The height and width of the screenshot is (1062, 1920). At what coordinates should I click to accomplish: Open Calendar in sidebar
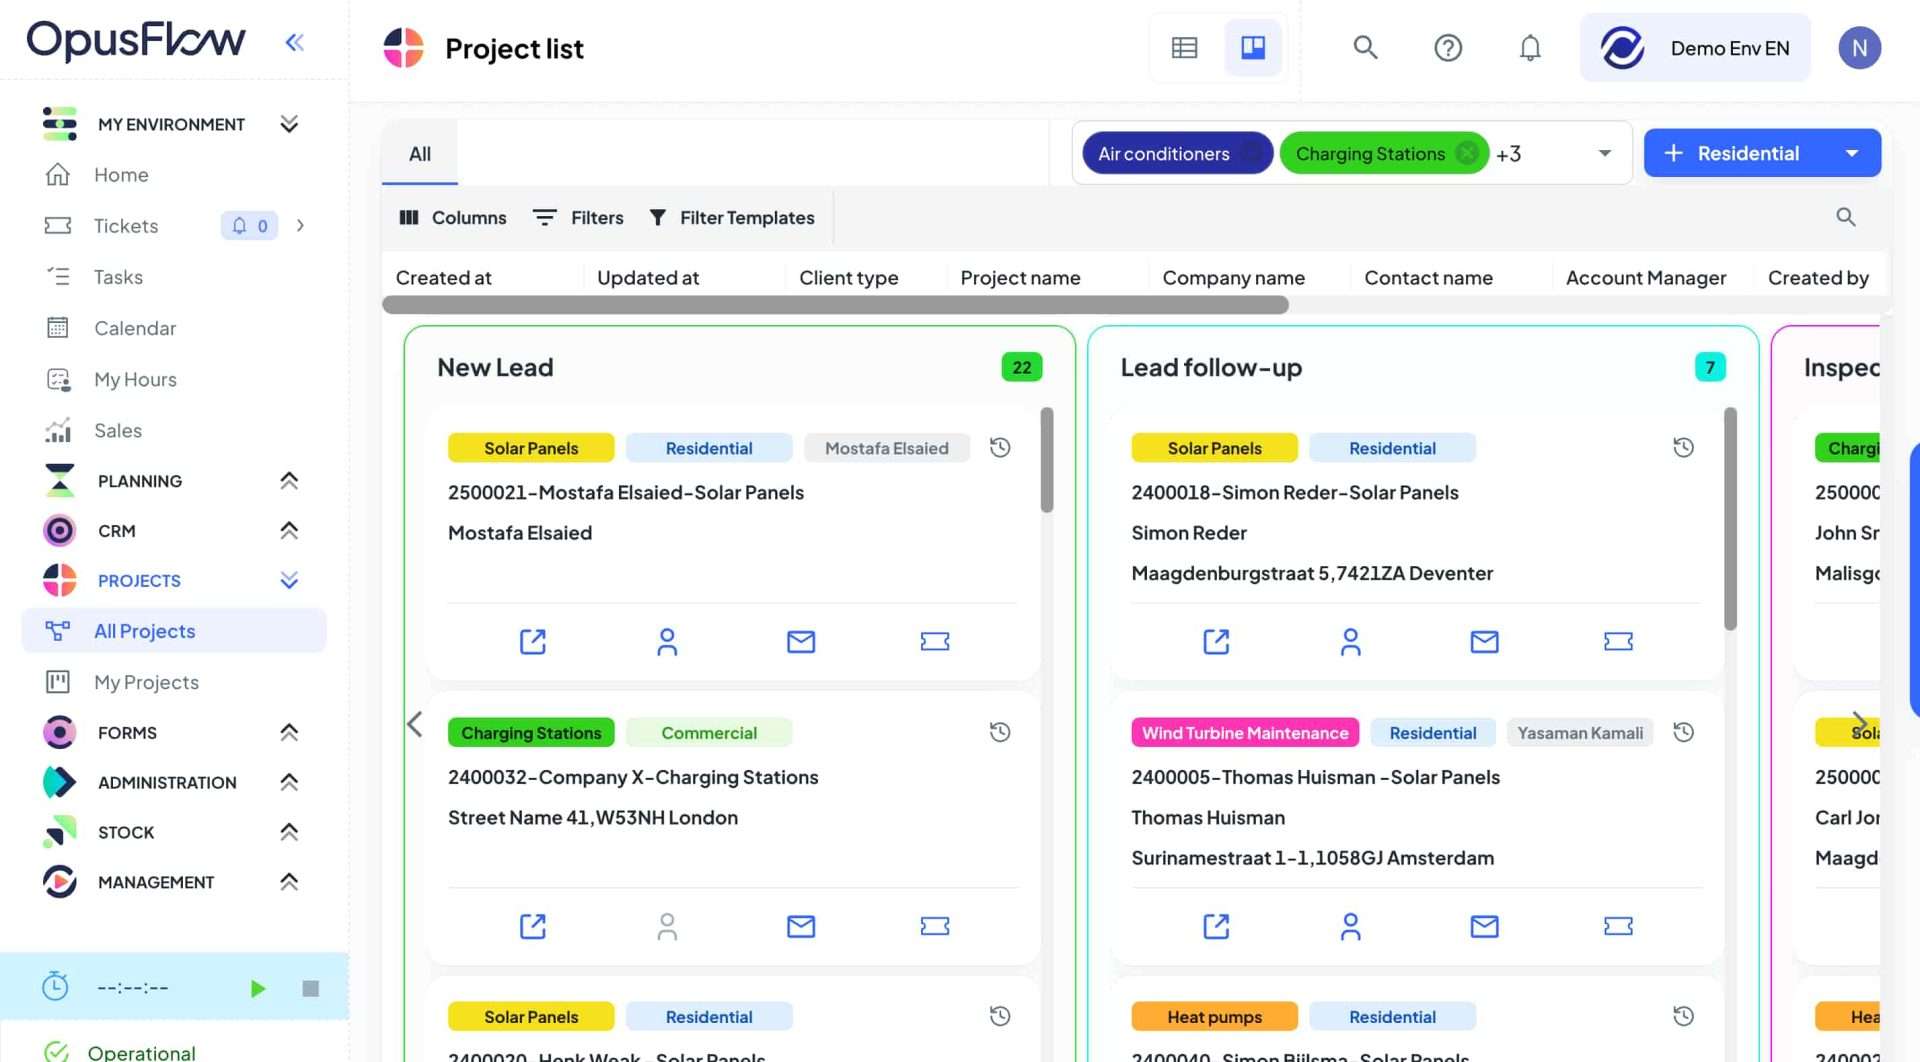[135, 328]
